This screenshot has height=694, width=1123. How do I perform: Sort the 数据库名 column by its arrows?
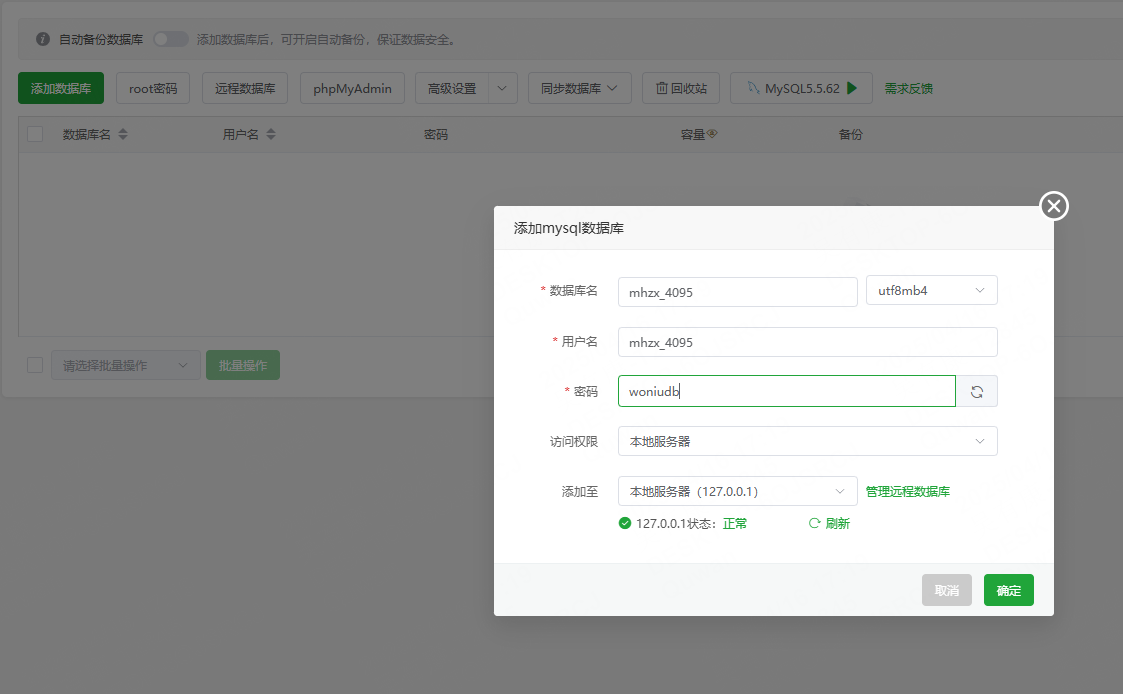(x=121, y=134)
